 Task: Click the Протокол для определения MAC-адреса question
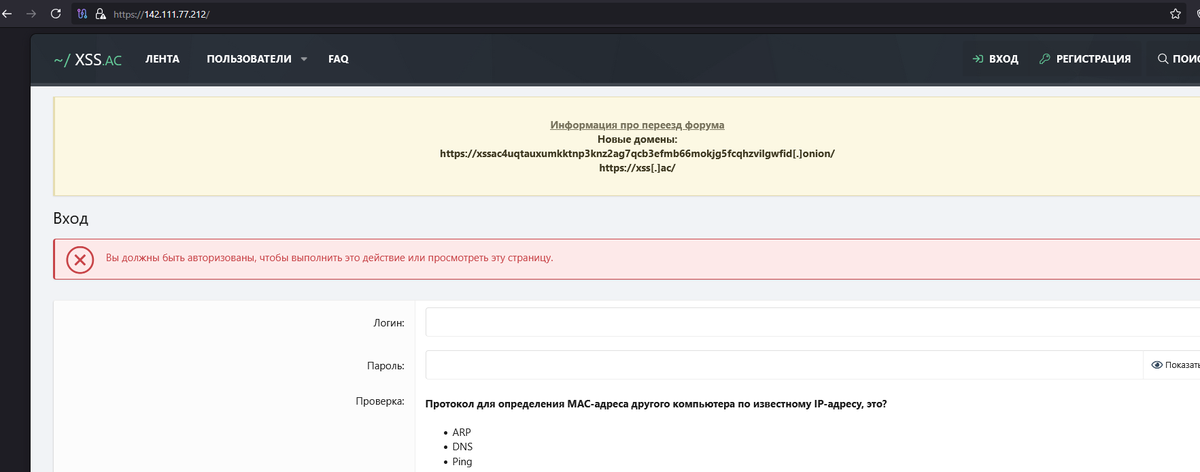click(656, 403)
